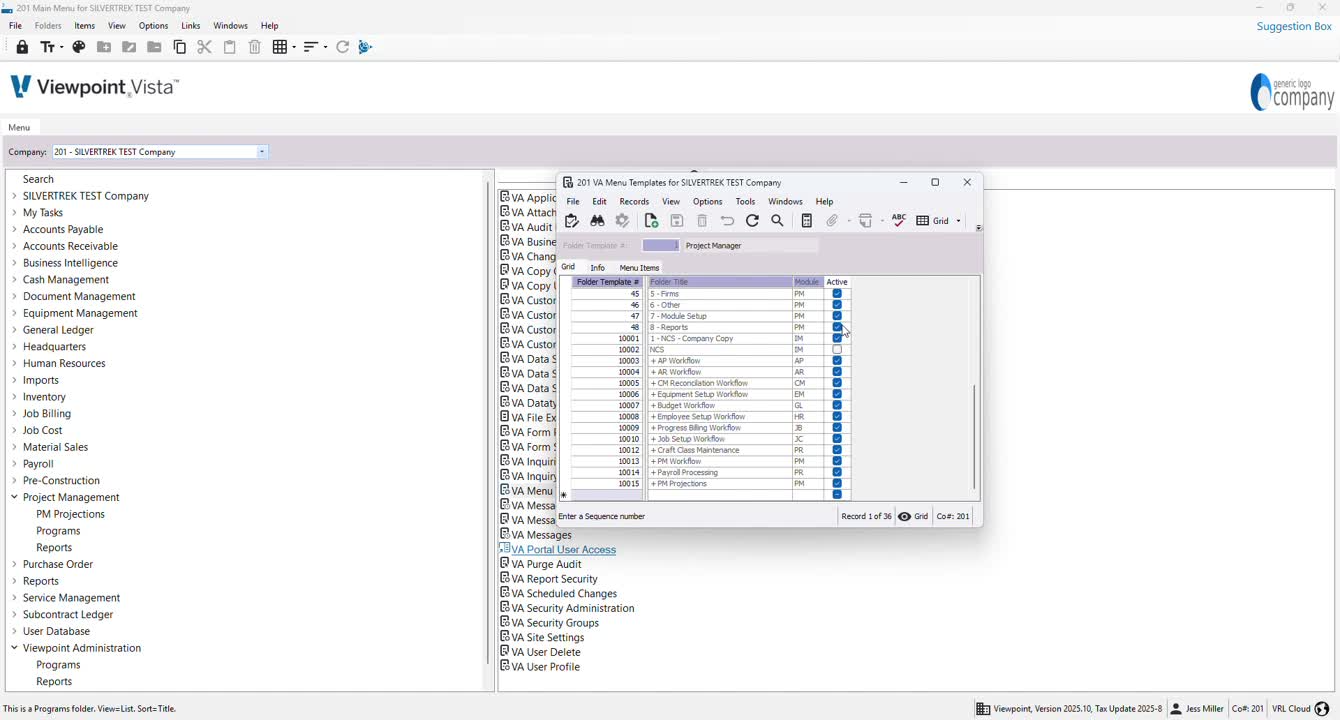Switch to the Info tab
Viewport: 1340px width, 720px height.
(597, 268)
